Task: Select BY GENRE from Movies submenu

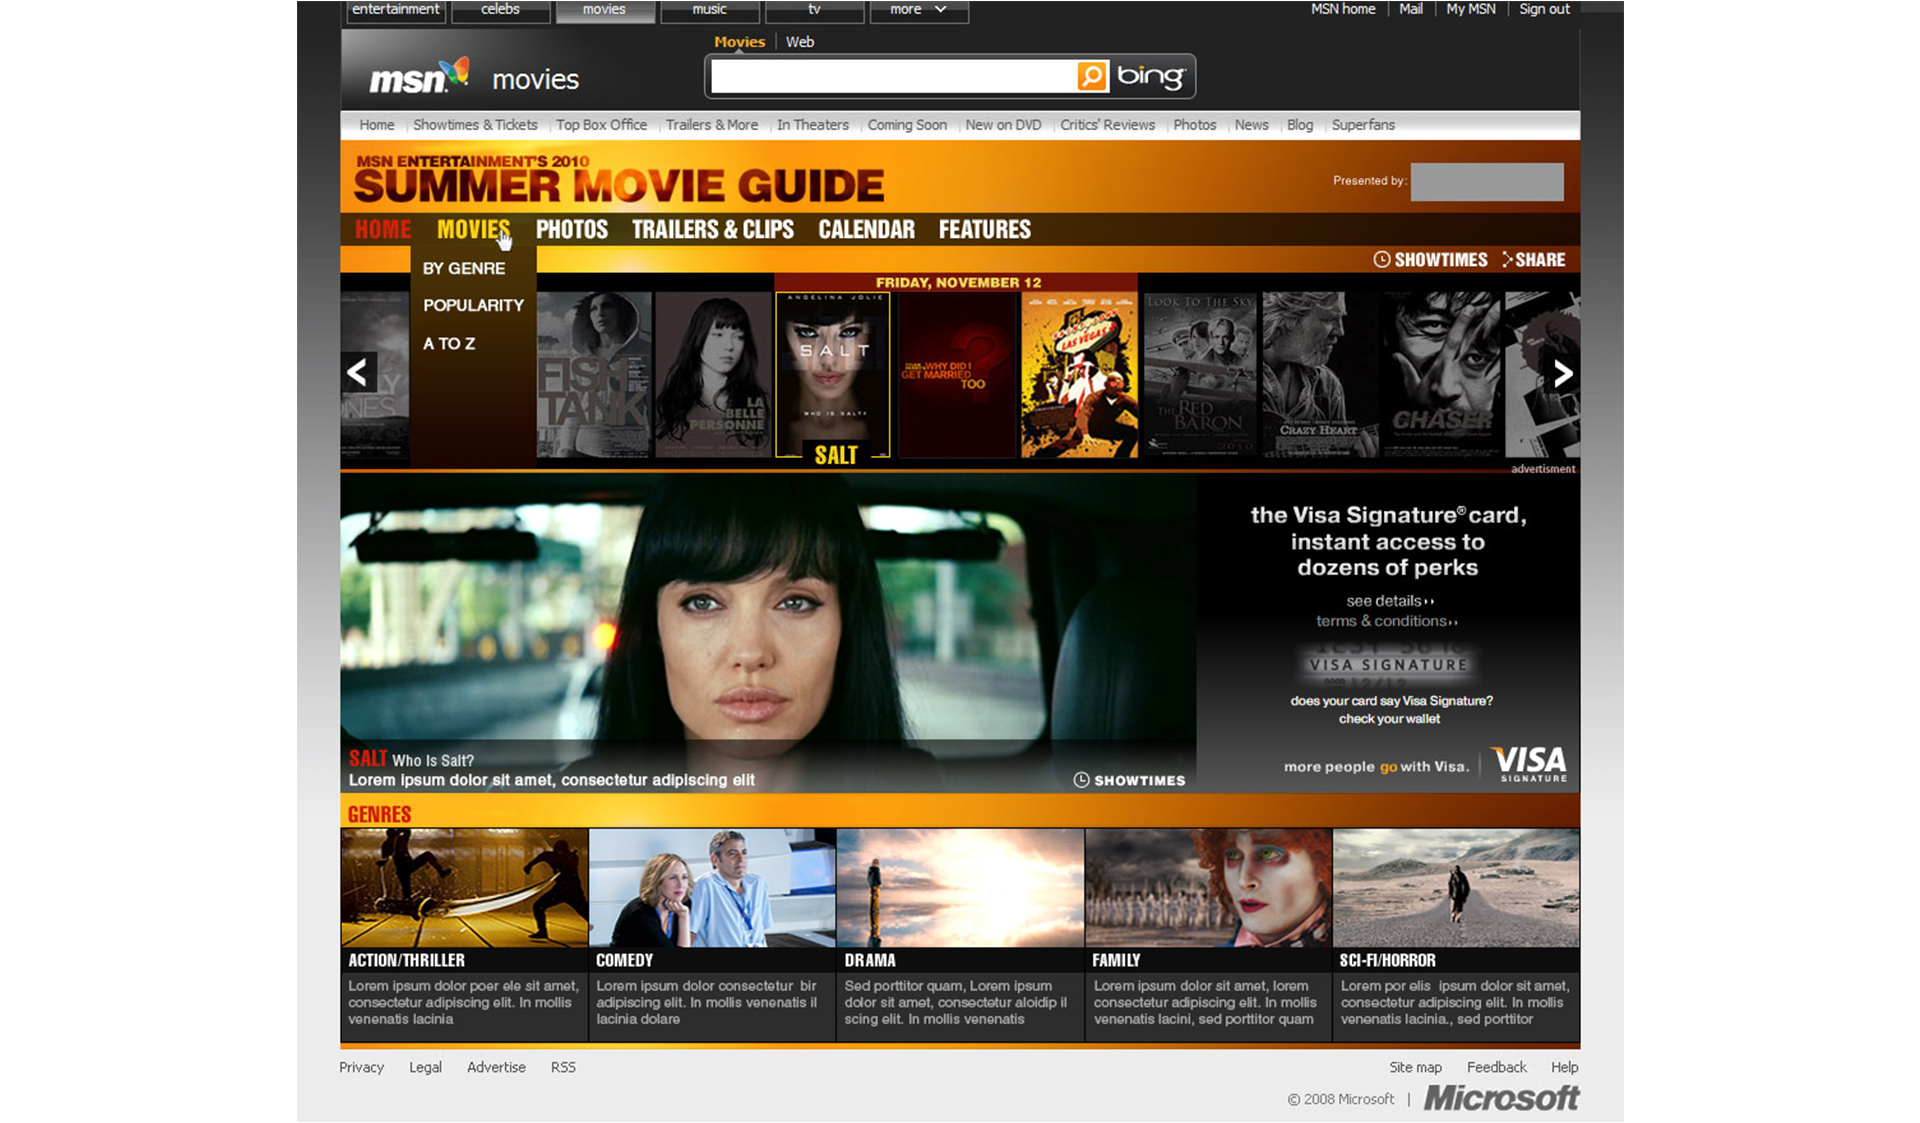Action: click(x=464, y=269)
